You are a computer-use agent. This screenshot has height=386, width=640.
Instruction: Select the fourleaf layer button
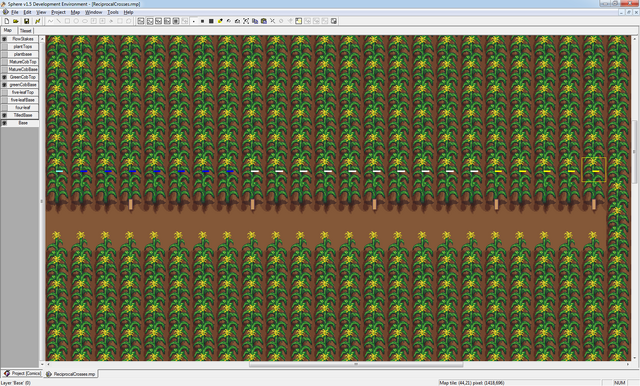pos(23,107)
